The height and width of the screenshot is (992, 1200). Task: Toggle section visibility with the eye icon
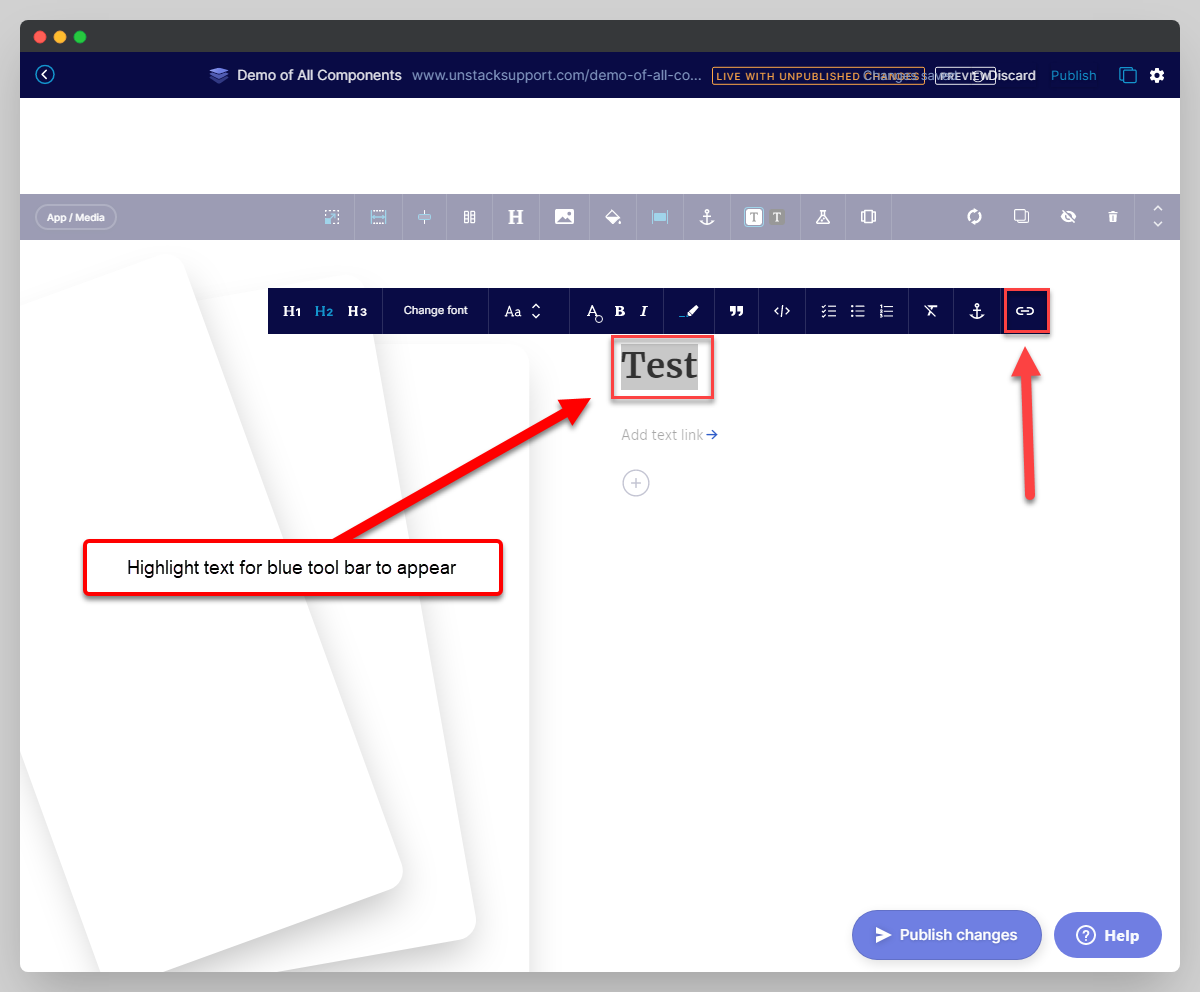pos(1068,217)
